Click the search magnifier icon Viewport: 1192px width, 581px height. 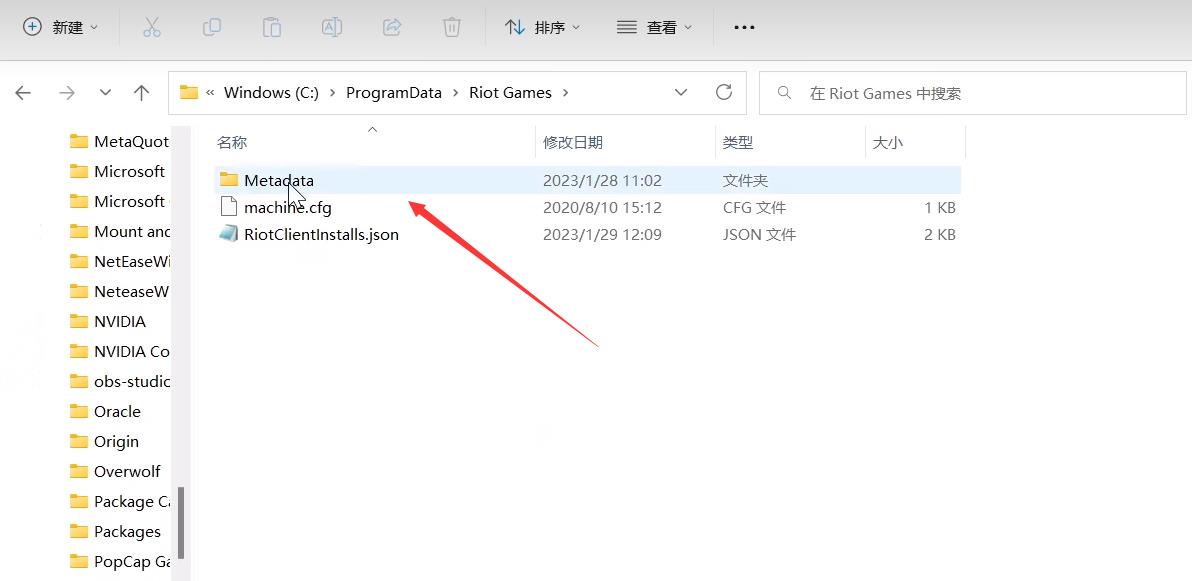coord(784,93)
